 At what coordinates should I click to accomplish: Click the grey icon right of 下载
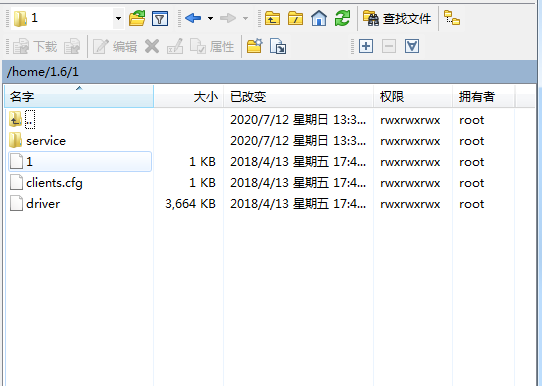(72, 46)
